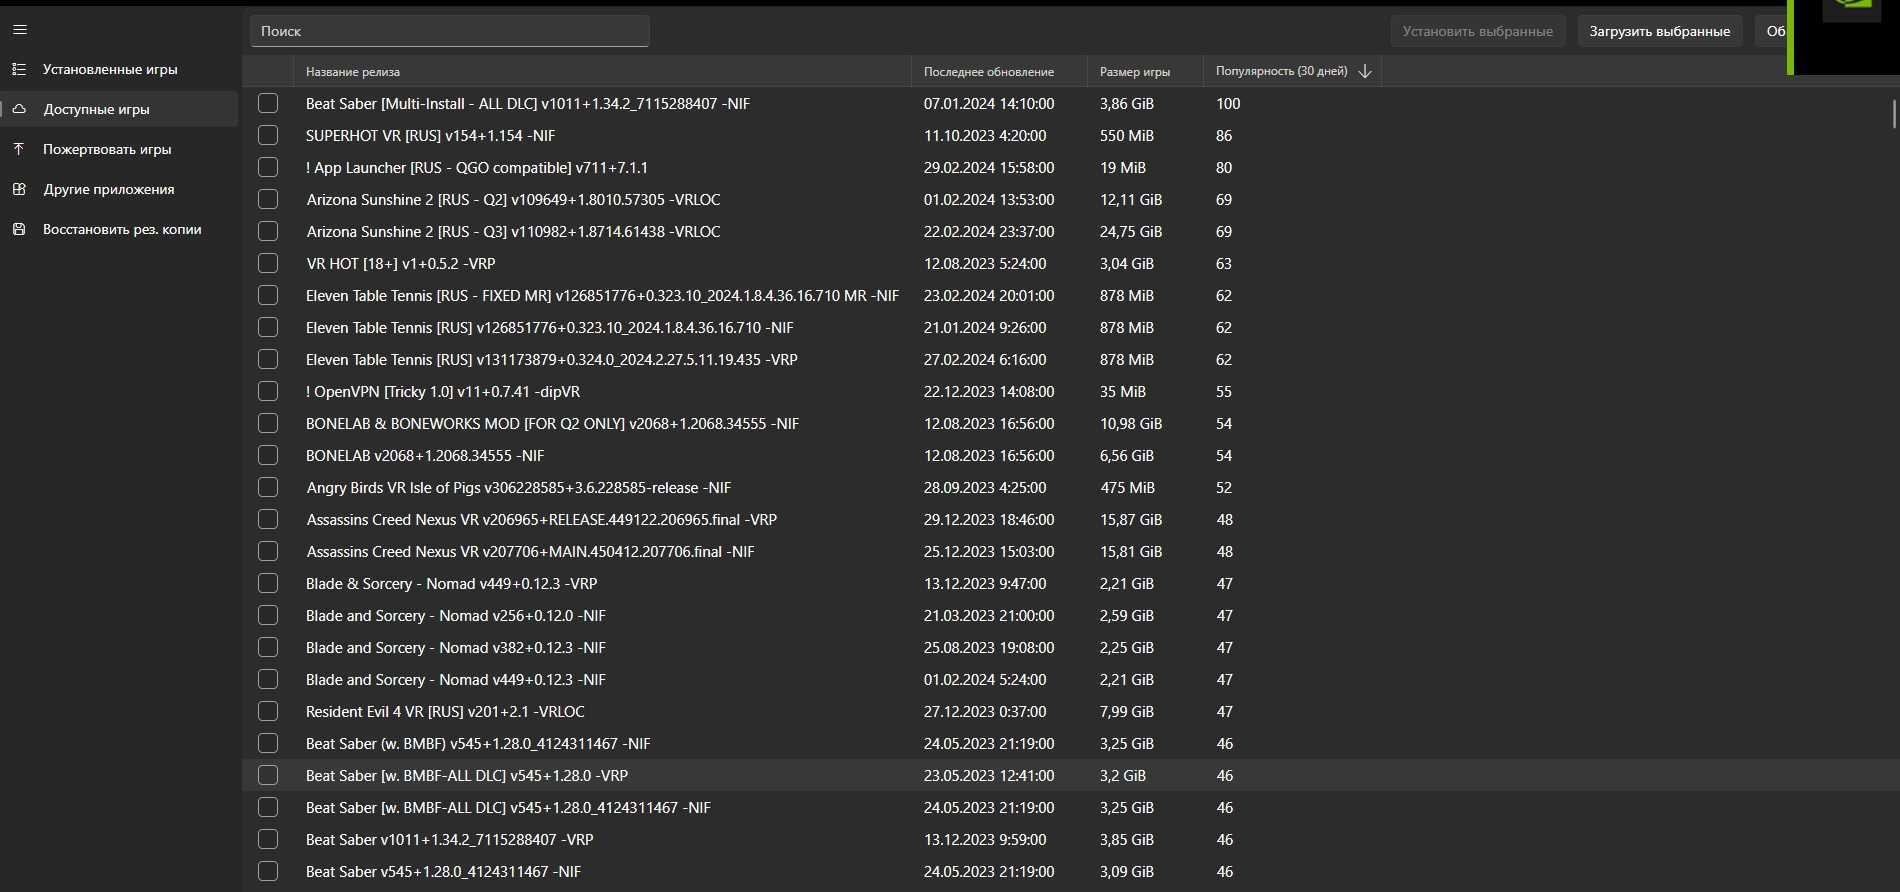Viewport: 1900px width, 892px height.
Task: Check the SUPERHOT VR [RUS] checkbox
Action: click(268, 135)
